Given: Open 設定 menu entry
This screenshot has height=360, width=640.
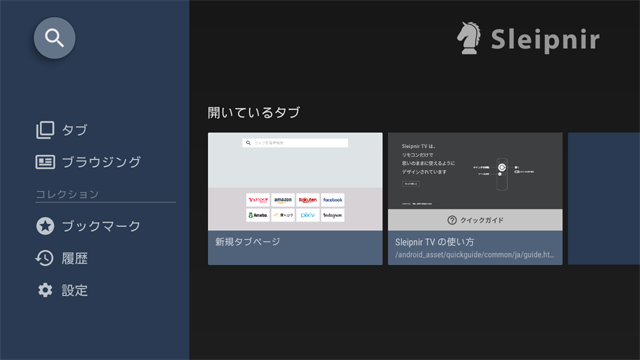Looking at the screenshot, I should (x=75, y=291).
